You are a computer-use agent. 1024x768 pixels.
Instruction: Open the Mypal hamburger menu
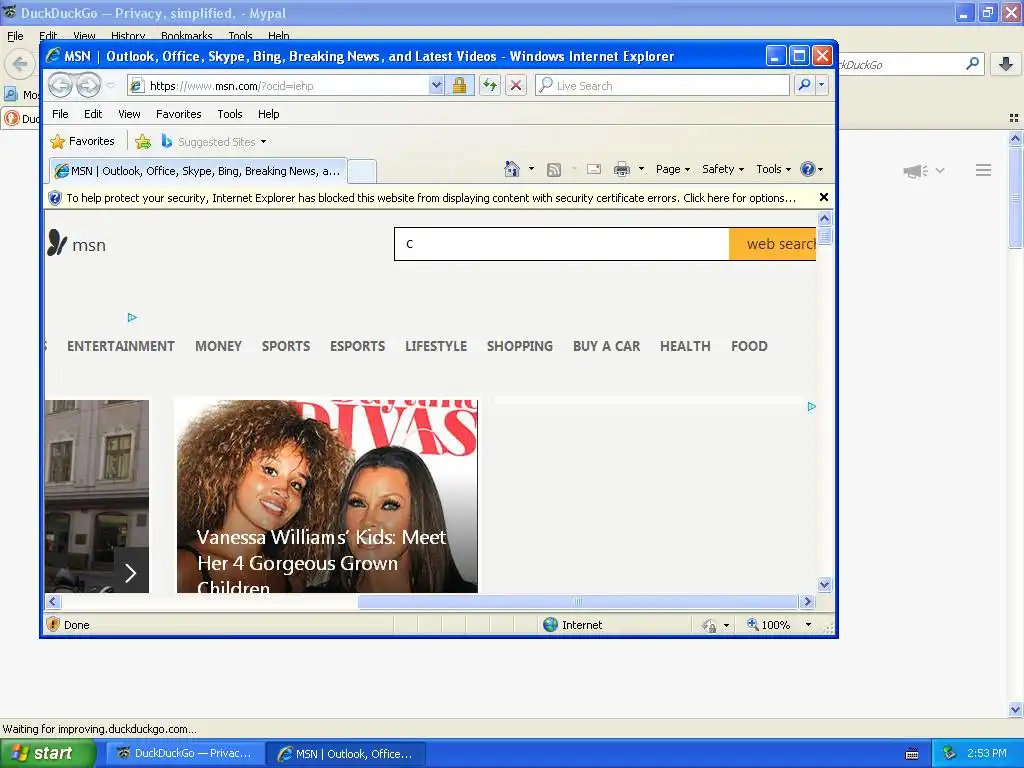pyautogui.click(x=984, y=170)
